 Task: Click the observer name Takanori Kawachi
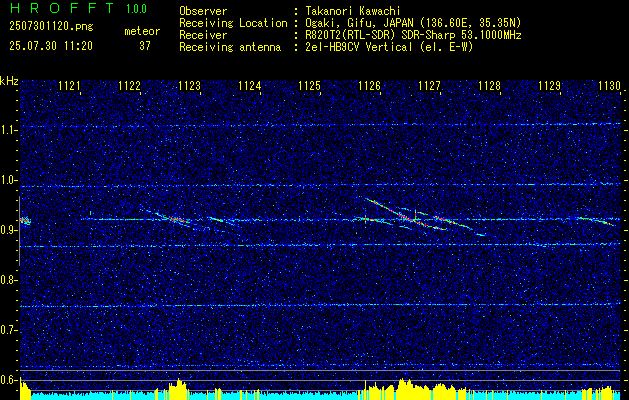[x=355, y=11]
